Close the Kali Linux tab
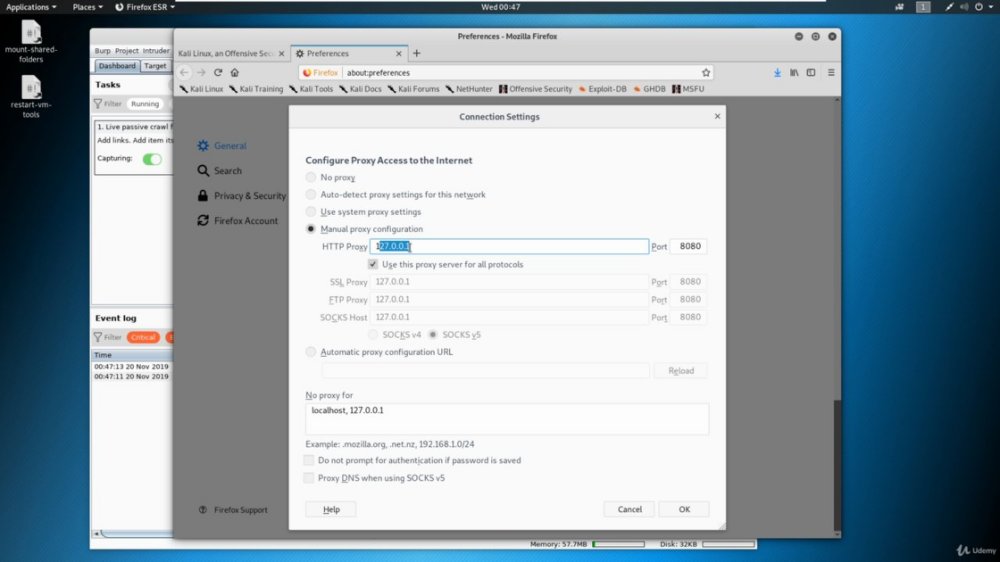Viewport: 1000px width, 562px height. click(281, 54)
